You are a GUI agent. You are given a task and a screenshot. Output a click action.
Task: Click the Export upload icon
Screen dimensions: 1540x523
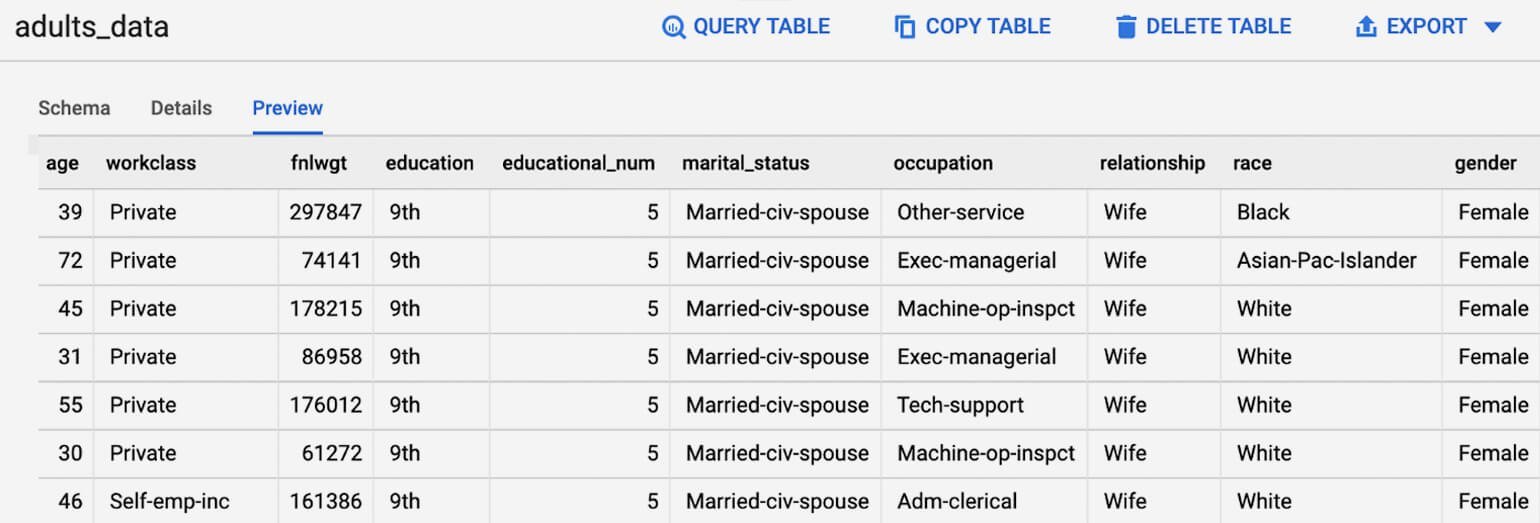(x=1366, y=27)
